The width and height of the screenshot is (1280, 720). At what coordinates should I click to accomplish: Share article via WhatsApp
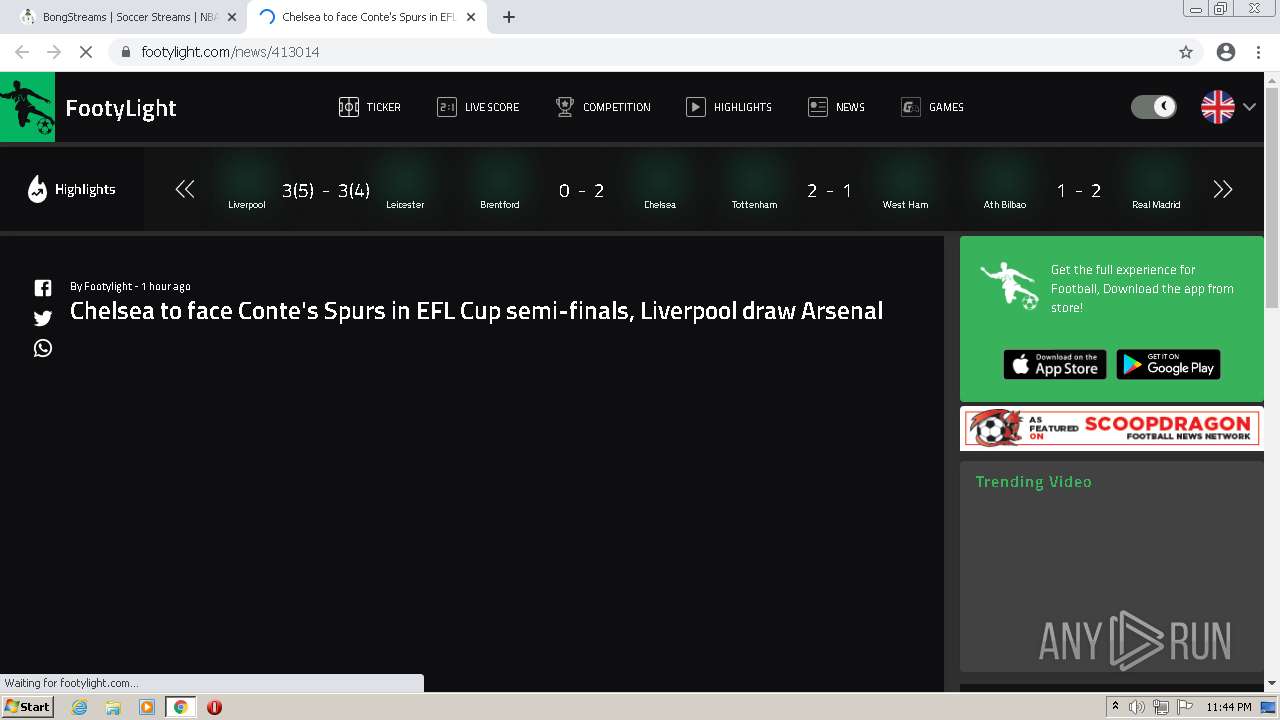43,348
